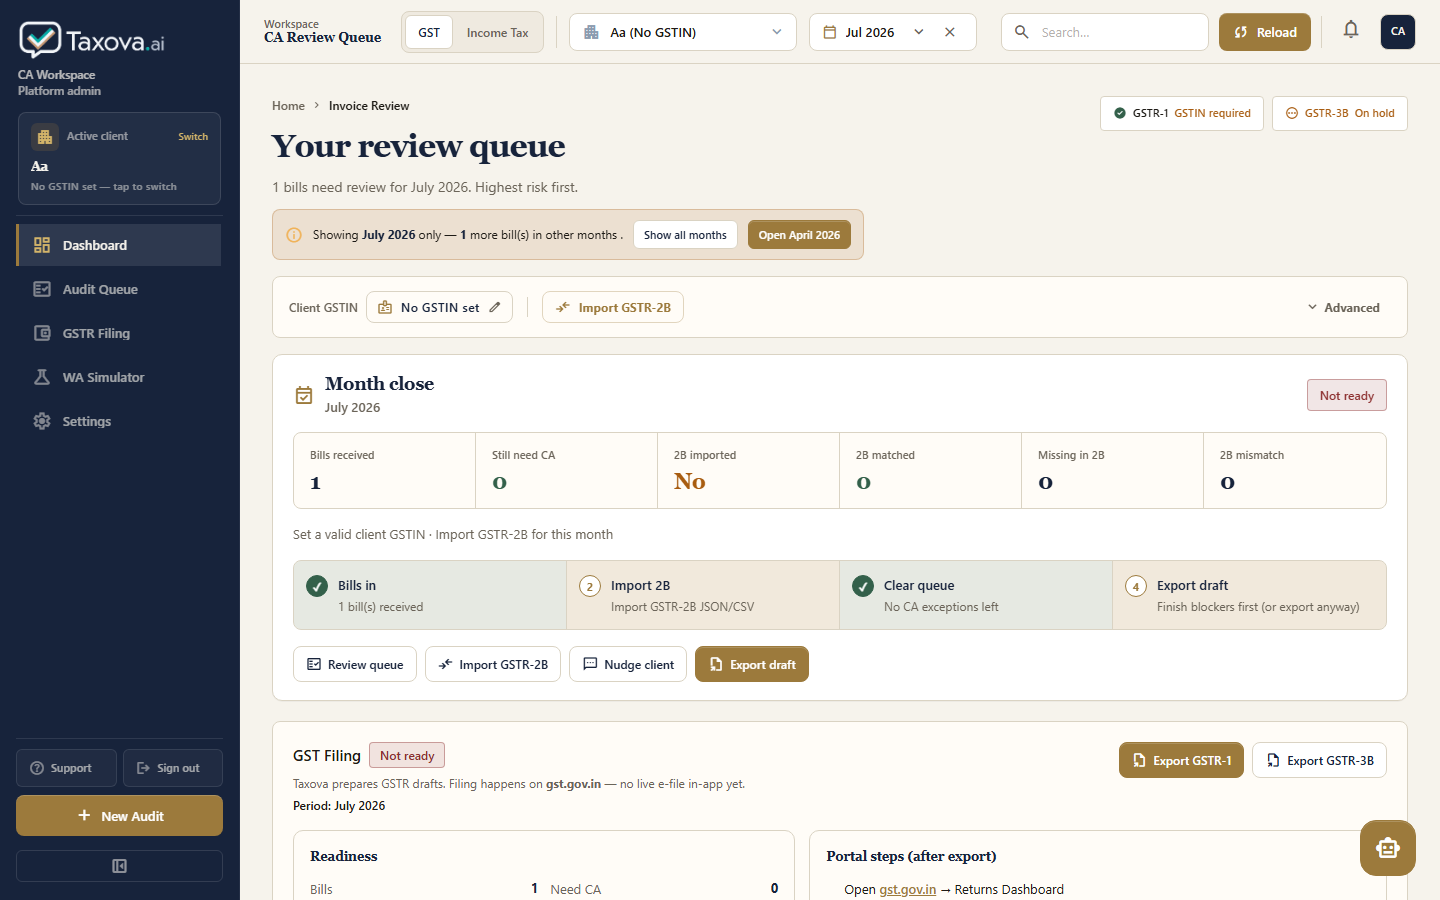Click the Search input field

point(1105,32)
